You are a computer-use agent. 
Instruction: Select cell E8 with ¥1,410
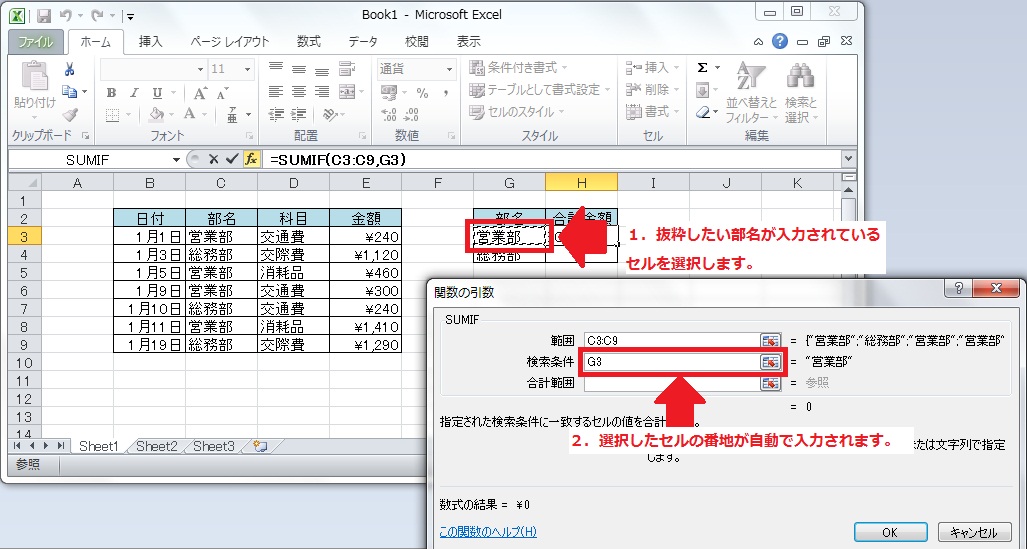point(365,326)
